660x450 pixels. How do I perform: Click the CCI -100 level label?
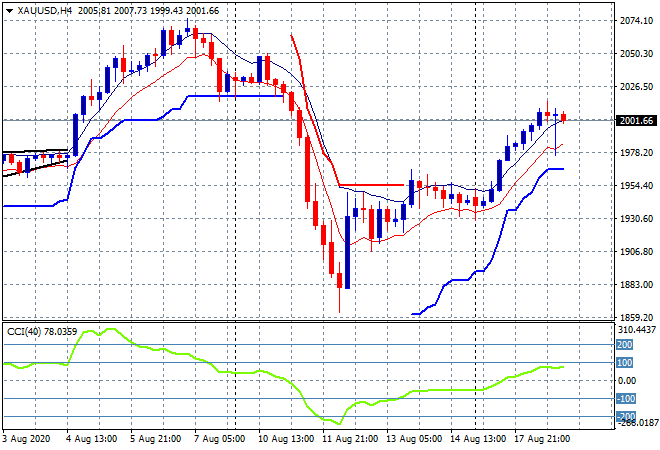click(625, 399)
